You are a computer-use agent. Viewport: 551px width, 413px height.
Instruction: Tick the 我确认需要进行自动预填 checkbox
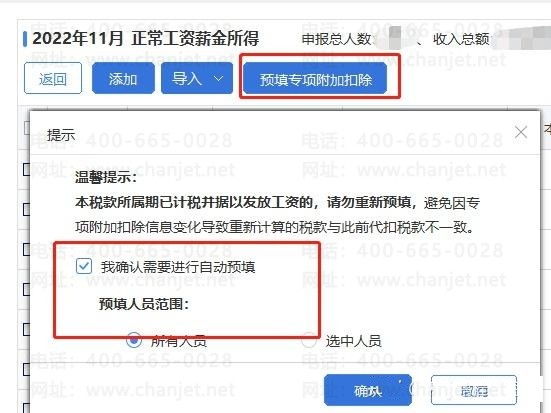pos(84,266)
